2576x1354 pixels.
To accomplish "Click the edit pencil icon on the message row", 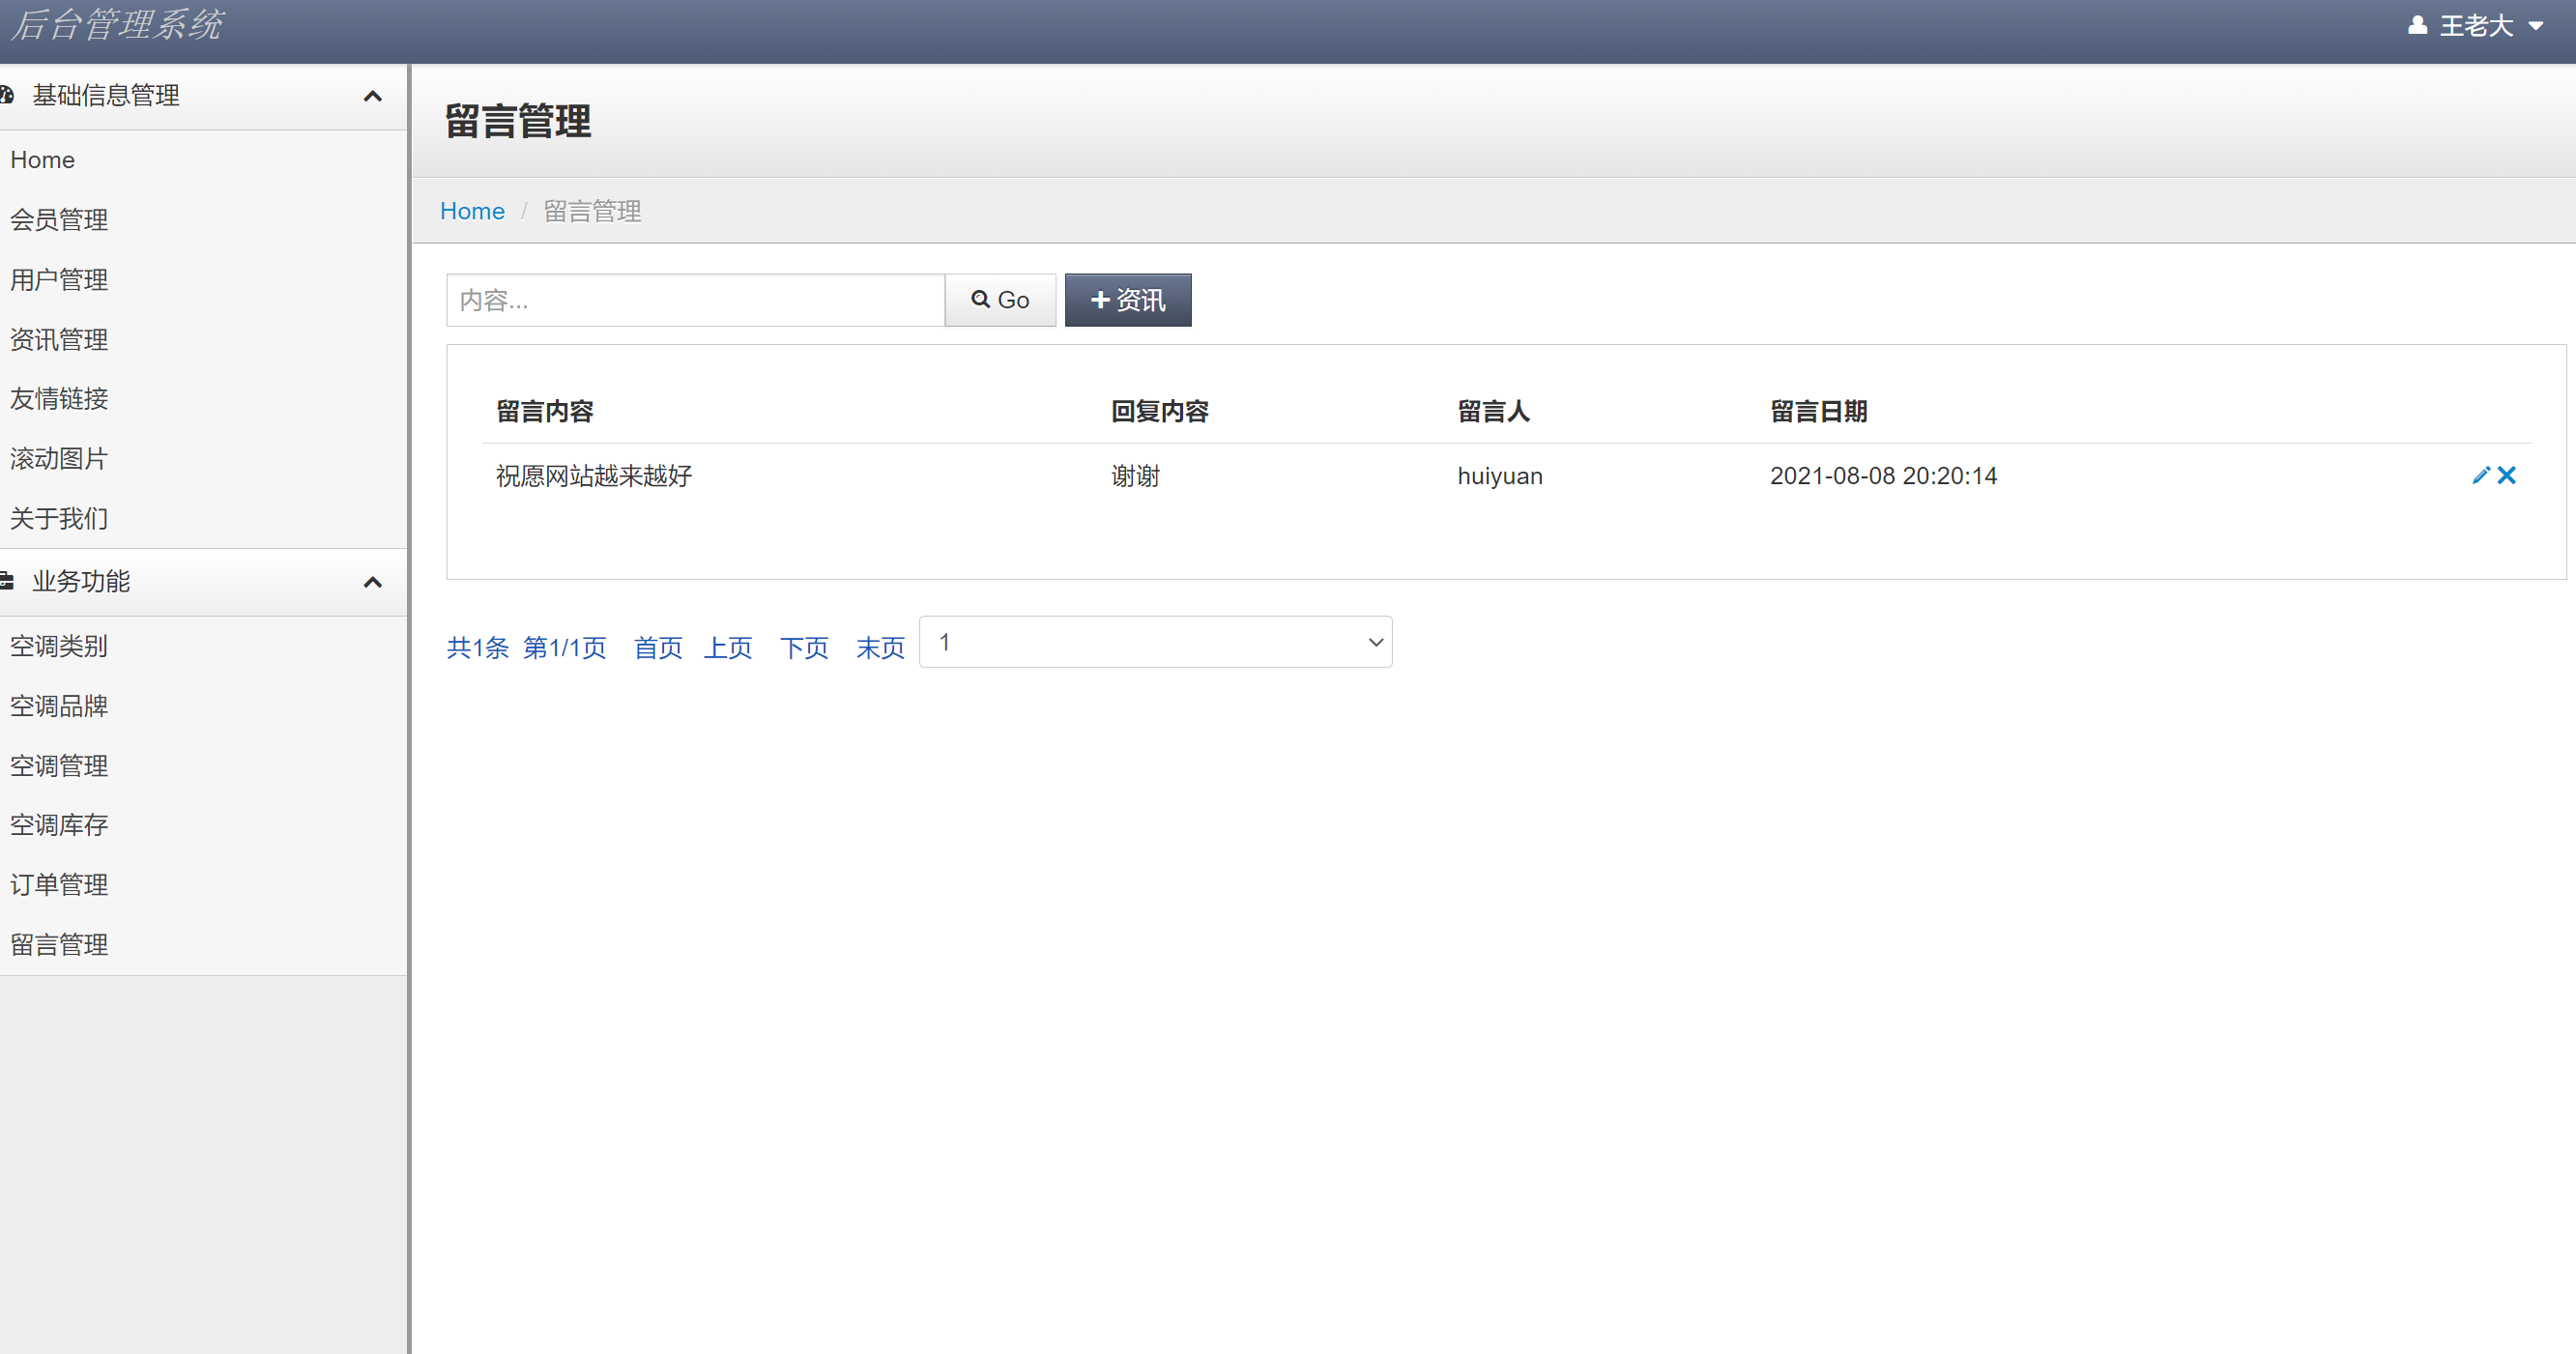I will click(2482, 475).
